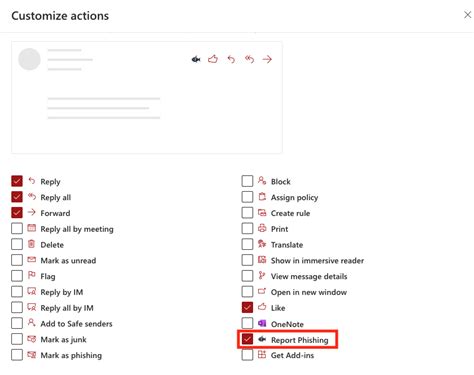The height and width of the screenshot is (375, 474).
Task: Enable the Mark as junk checkbox
Action: click(17, 339)
